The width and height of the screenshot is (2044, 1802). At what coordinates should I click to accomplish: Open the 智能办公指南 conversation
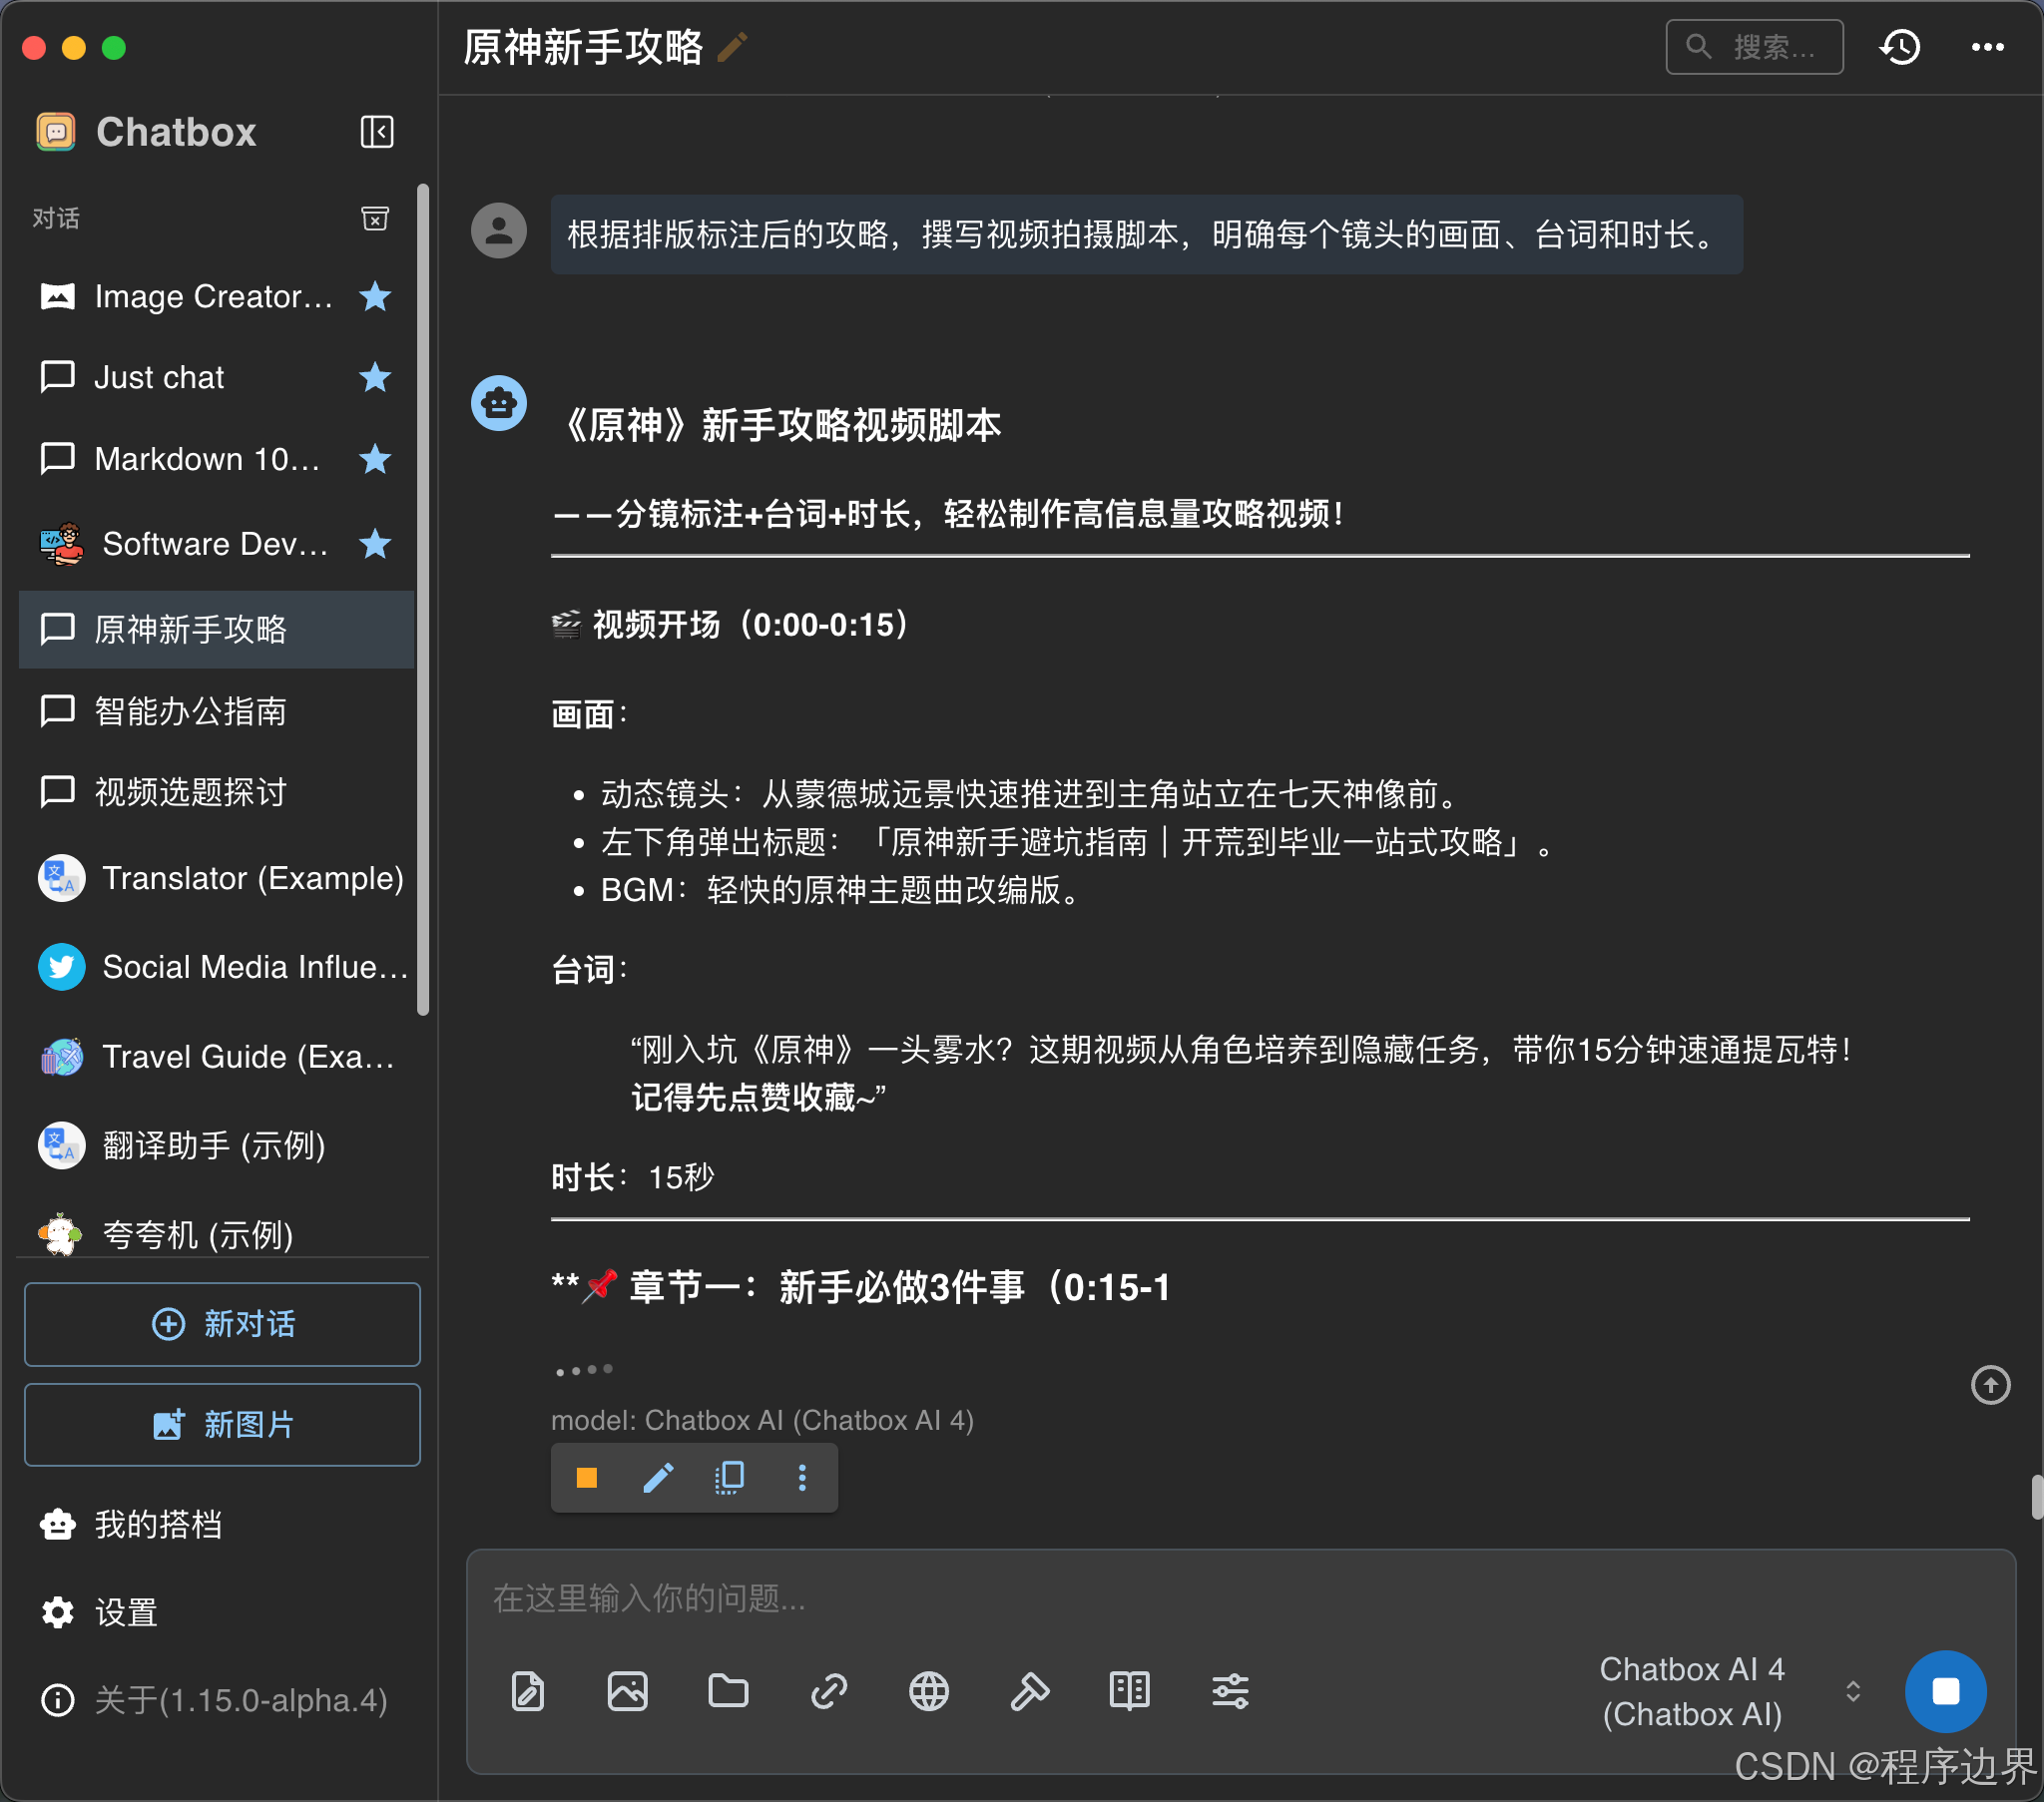[x=216, y=711]
